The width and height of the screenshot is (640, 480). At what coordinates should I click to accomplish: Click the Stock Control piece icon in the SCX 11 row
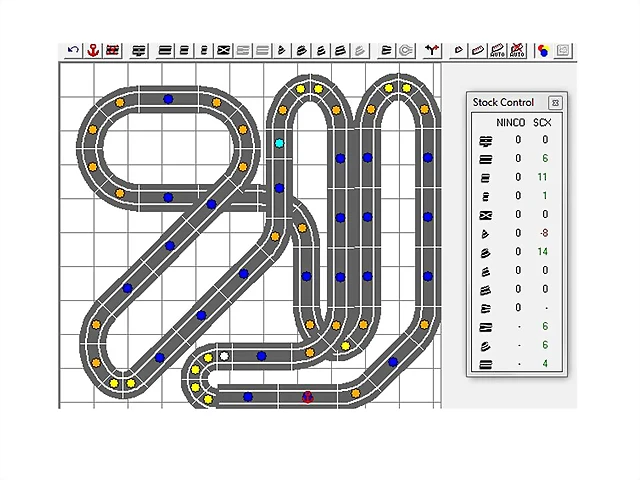[486, 178]
